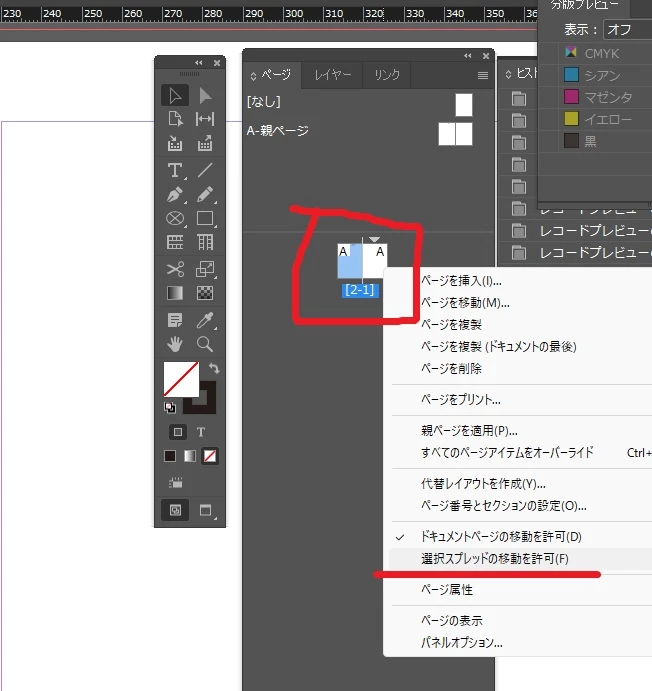Set formatting affects text
This screenshot has width=652, height=691.
[201, 432]
